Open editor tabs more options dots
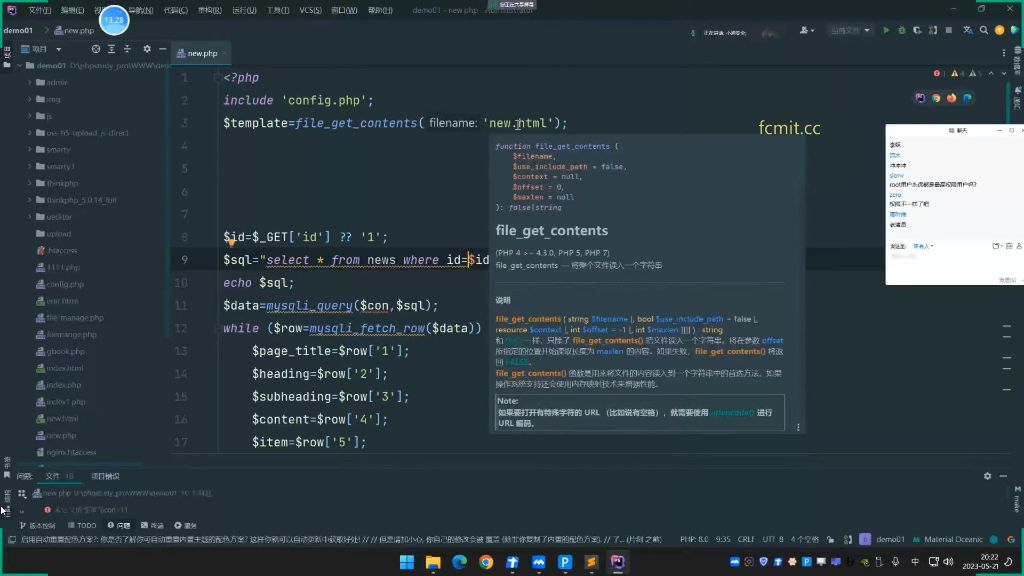Image resolution: width=1024 pixels, height=576 pixels. pos(1004,53)
